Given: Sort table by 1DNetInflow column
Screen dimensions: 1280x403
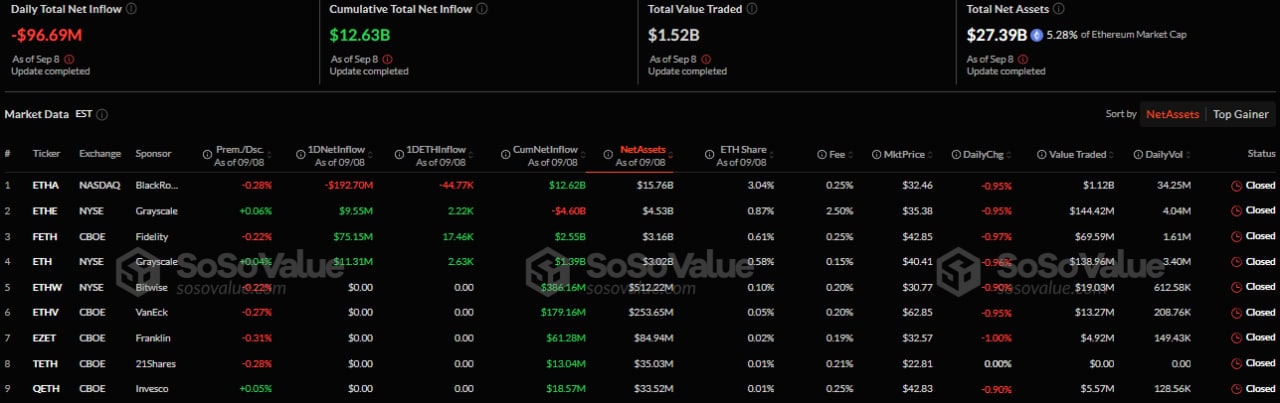Looking at the screenshot, I should click(x=336, y=154).
